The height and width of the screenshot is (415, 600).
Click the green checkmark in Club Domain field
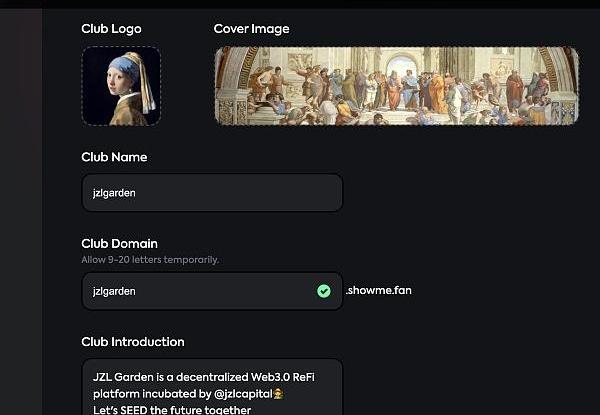pyautogui.click(x=323, y=291)
